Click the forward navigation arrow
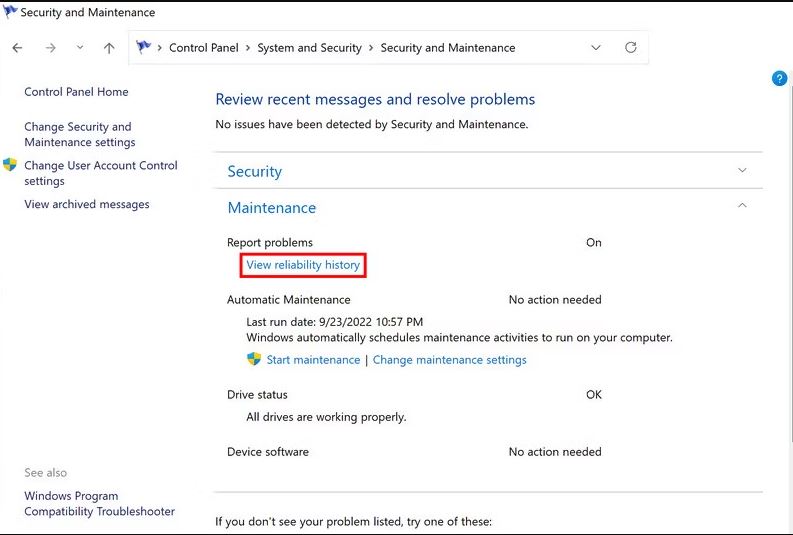 [x=51, y=48]
